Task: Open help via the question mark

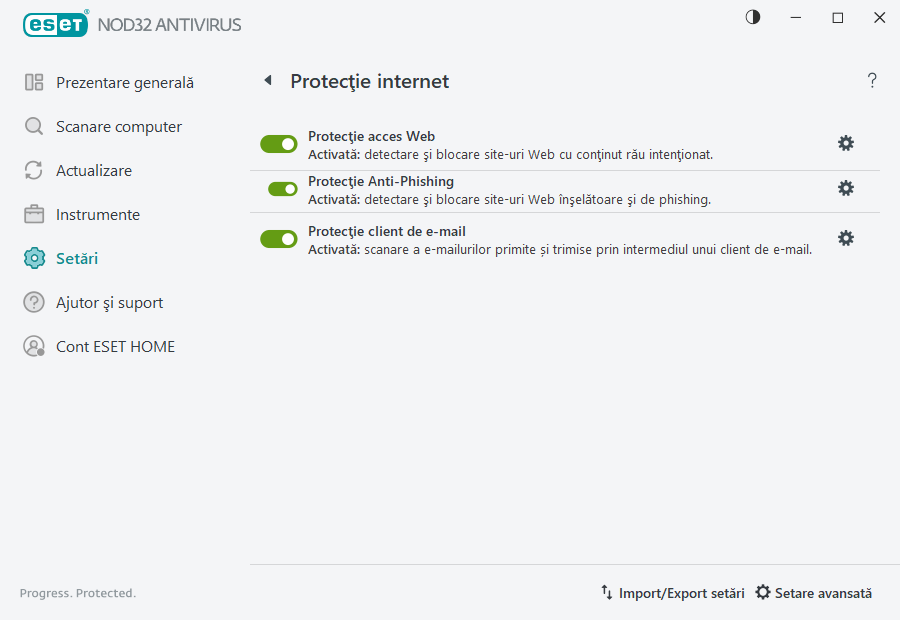Action: pos(871,80)
